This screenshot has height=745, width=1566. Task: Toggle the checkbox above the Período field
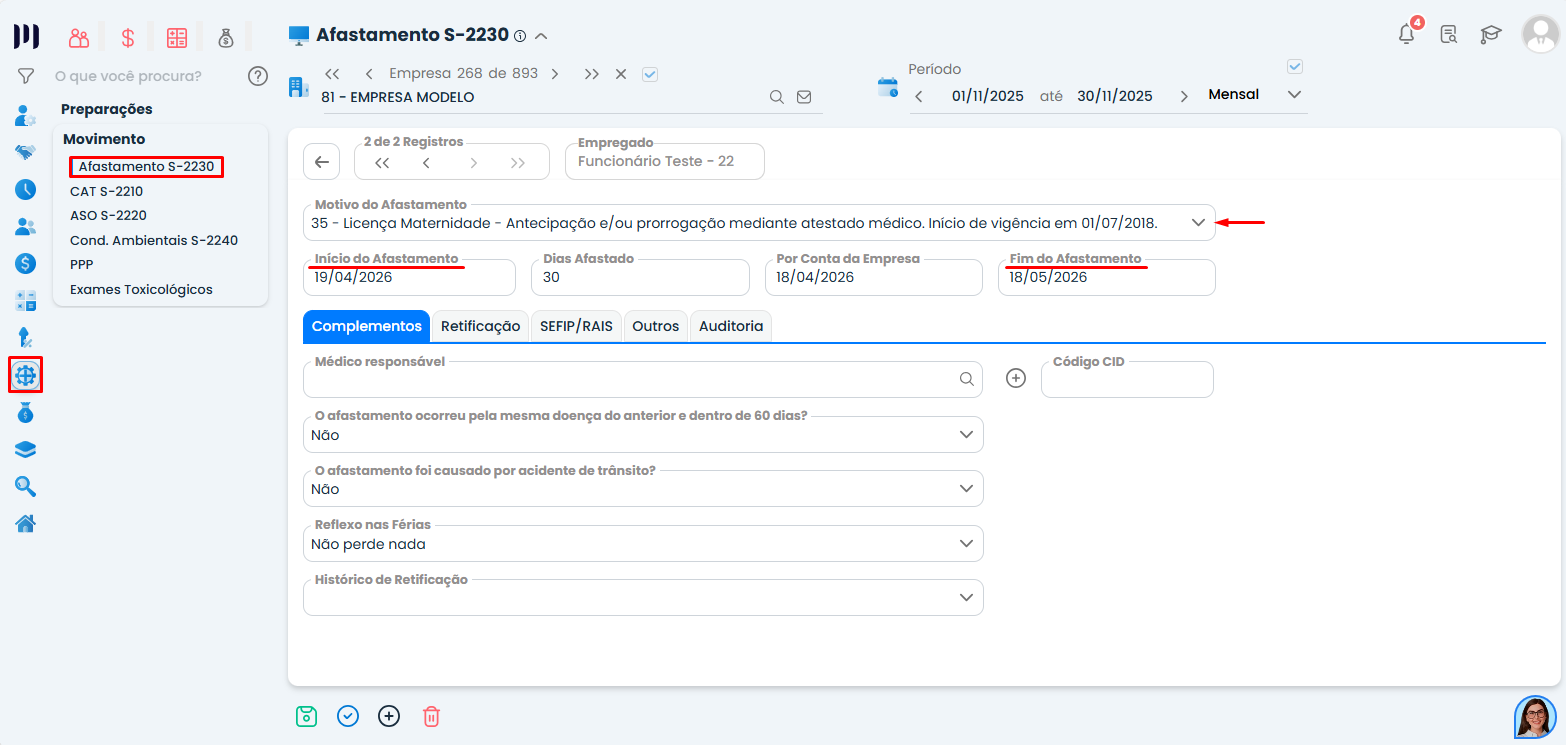tap(1295, 67)
